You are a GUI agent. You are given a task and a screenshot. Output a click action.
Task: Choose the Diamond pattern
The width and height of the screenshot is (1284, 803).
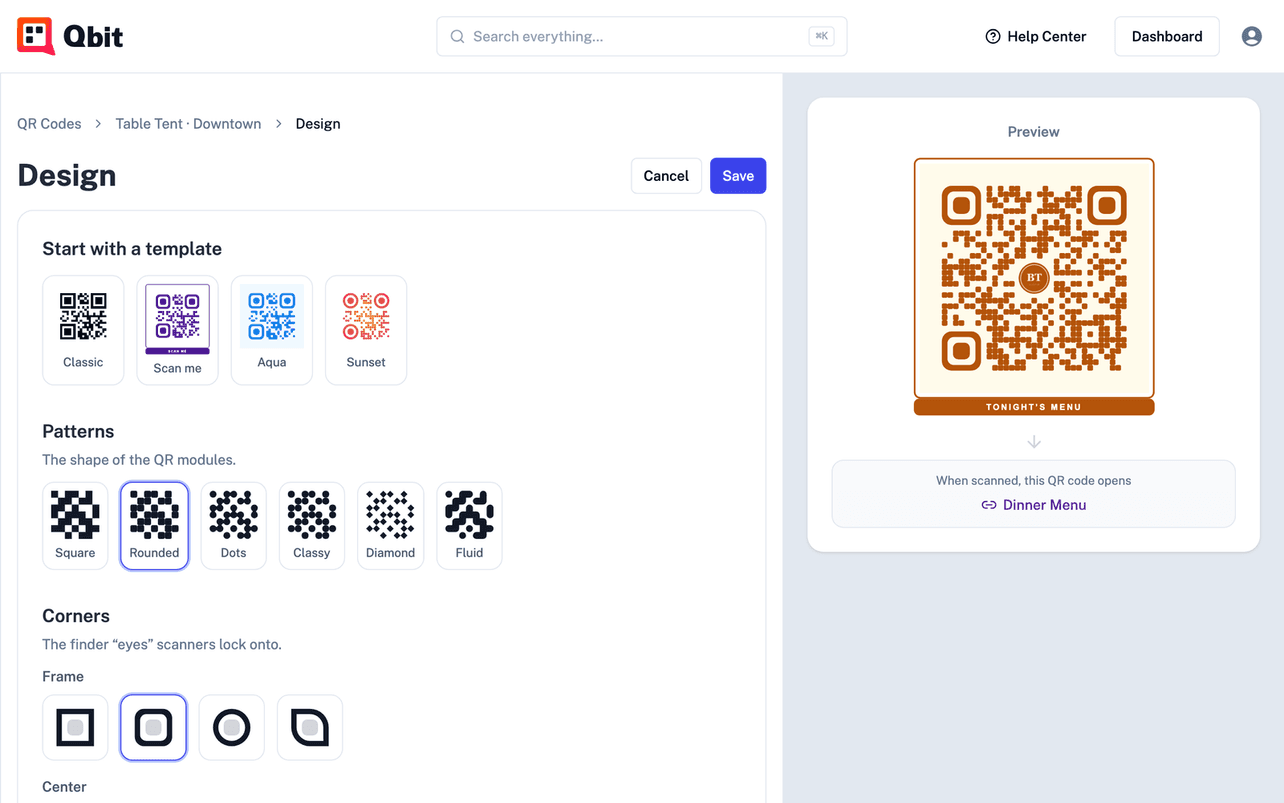pyautogui.click(x=390, y=526)
